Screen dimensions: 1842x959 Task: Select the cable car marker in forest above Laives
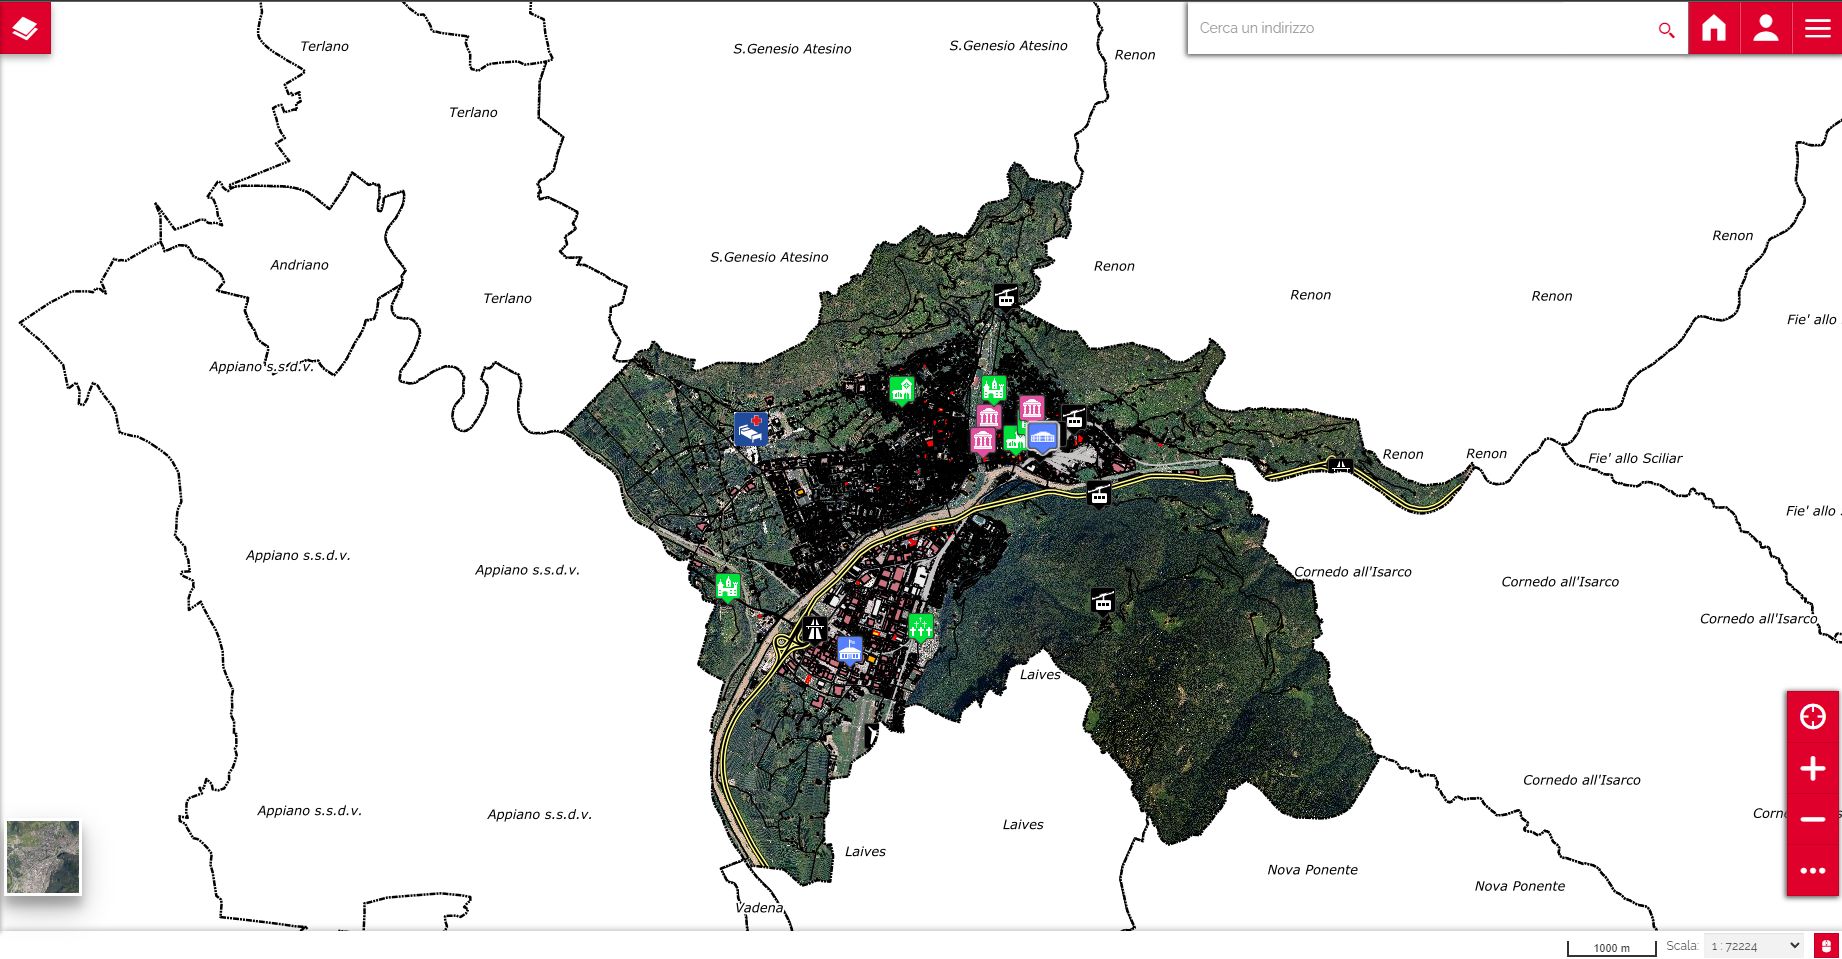coord(1103,601)
